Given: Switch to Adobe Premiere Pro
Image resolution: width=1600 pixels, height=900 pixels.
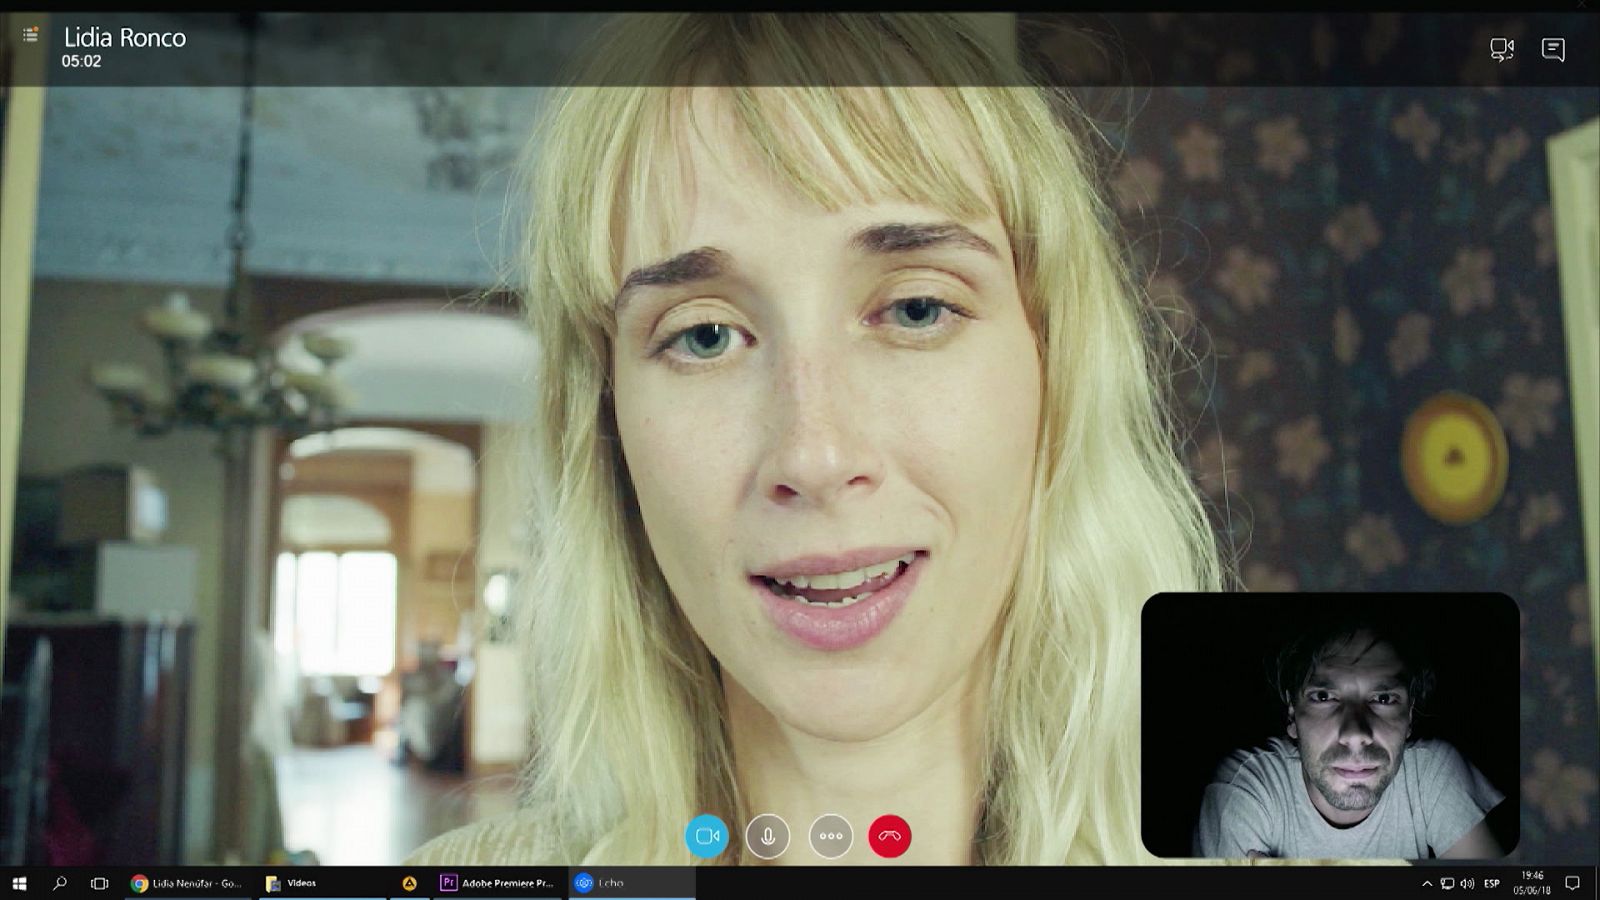Looking at the screenshot, I should 497,883.
